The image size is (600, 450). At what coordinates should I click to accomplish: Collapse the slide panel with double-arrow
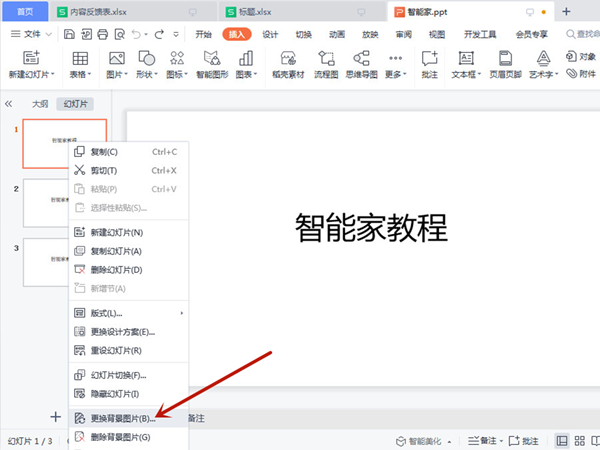pyautogui.click(x=9, y=103)
